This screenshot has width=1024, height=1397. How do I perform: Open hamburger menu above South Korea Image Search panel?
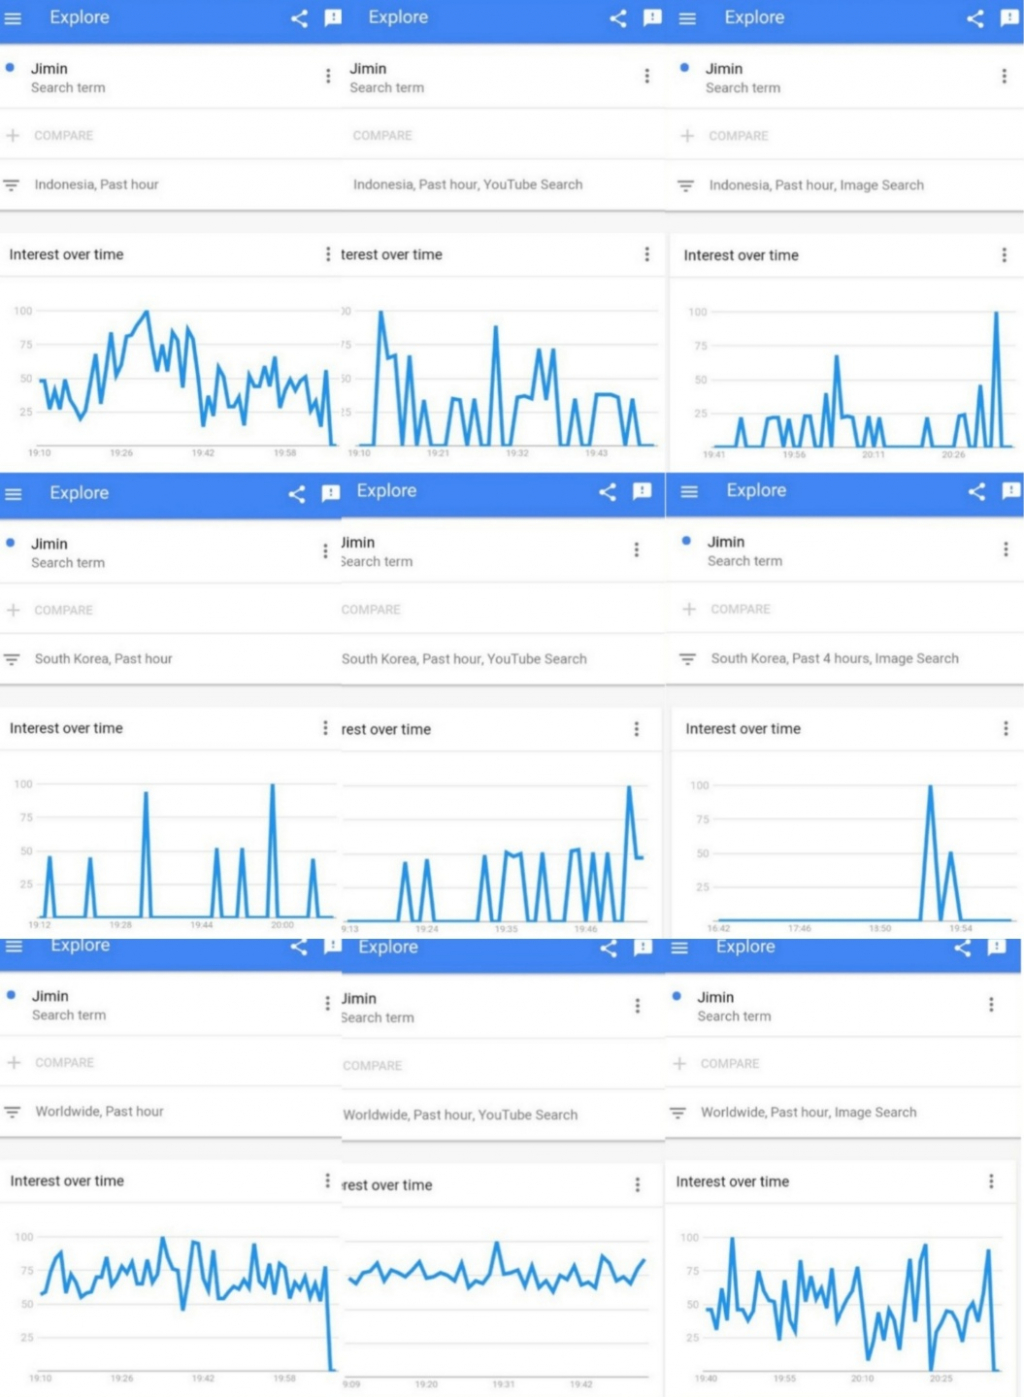tap(689, 491)
